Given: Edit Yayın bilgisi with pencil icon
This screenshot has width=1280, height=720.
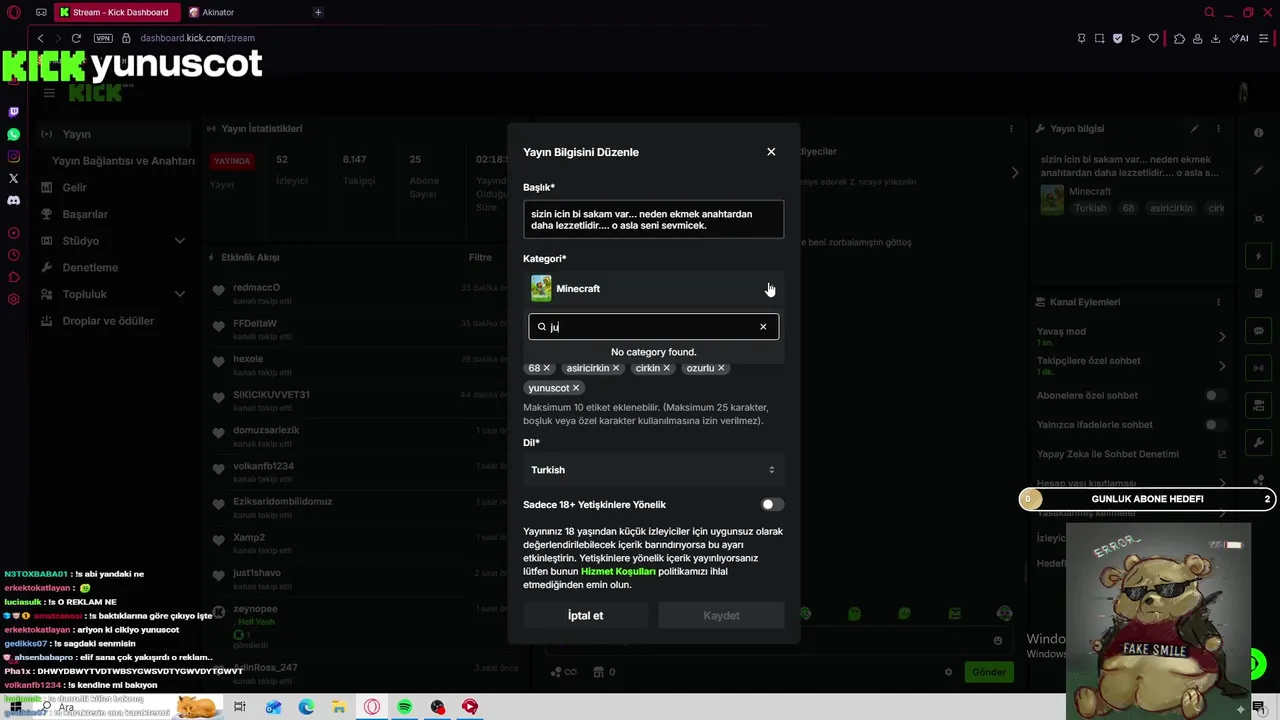Looking at the screenshot, I should pyautogui.click(x=1194, y=129).
